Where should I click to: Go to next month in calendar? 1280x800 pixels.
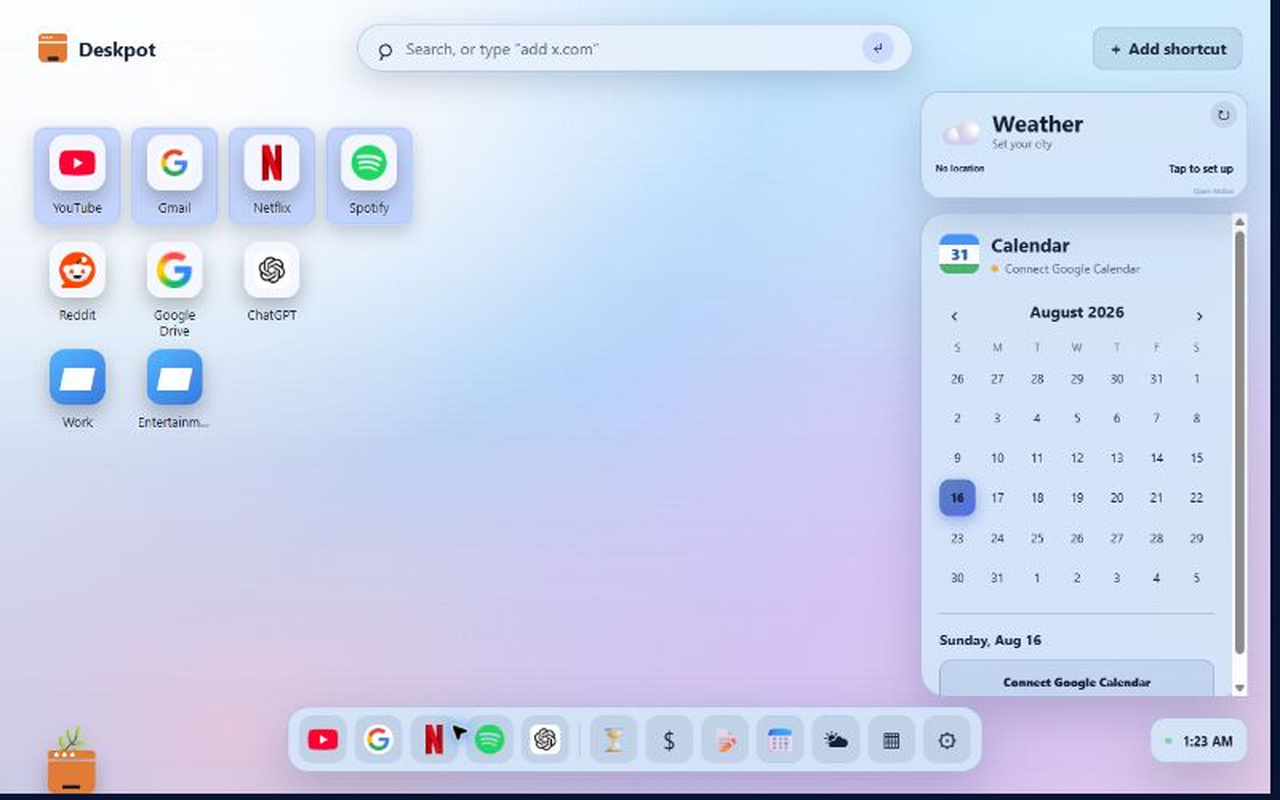[1199, 316]
